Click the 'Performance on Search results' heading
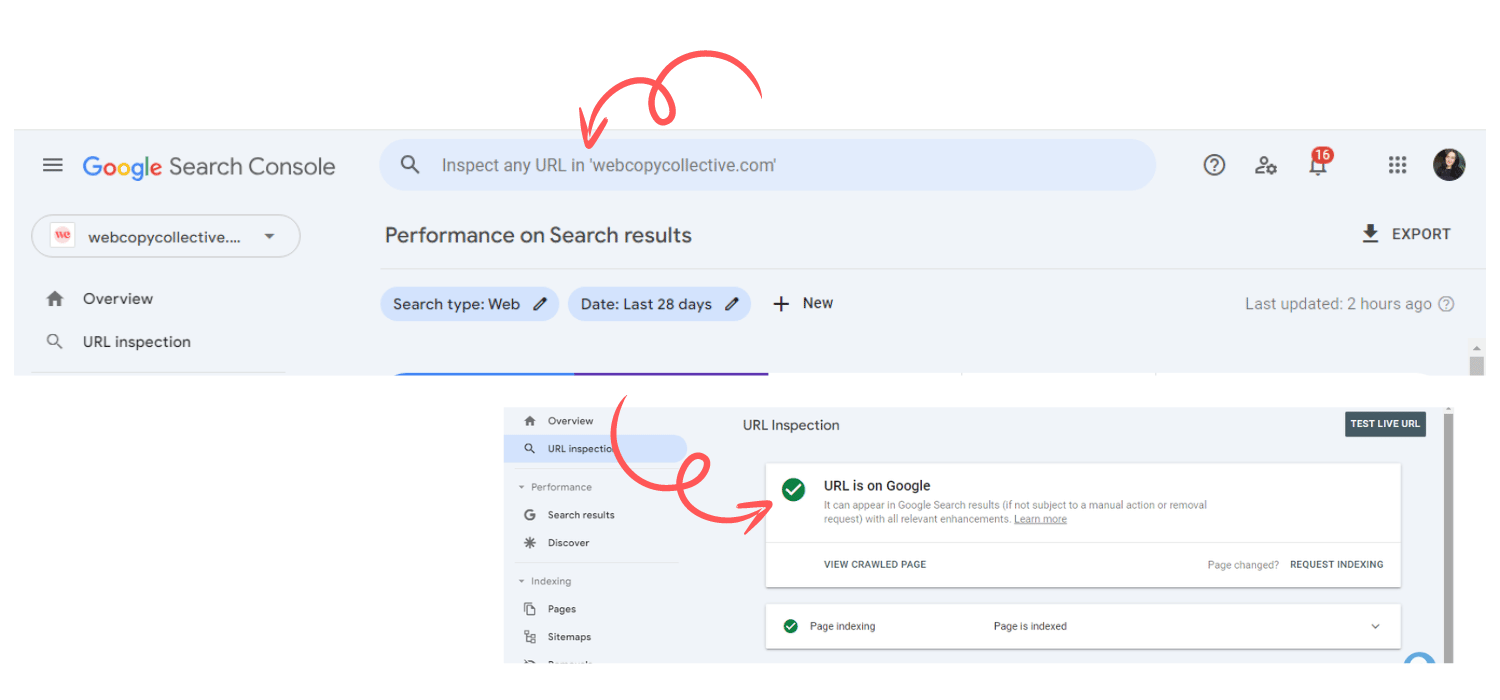 (538, 236)
